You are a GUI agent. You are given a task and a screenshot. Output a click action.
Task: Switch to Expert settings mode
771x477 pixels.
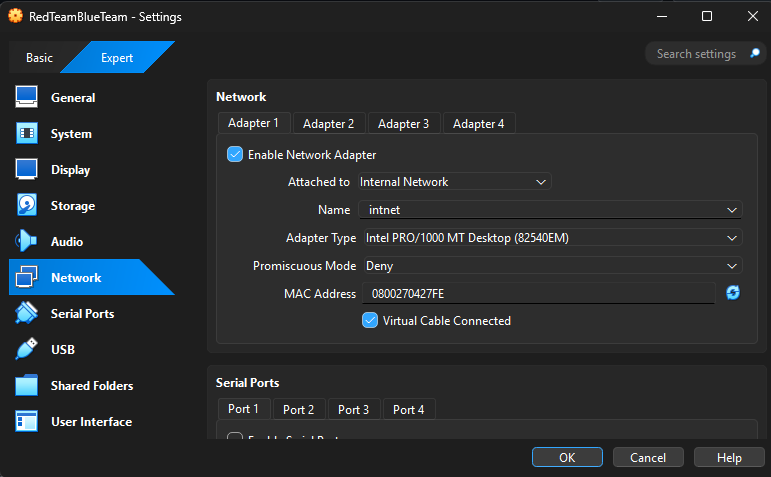click(x=117, y=58)
